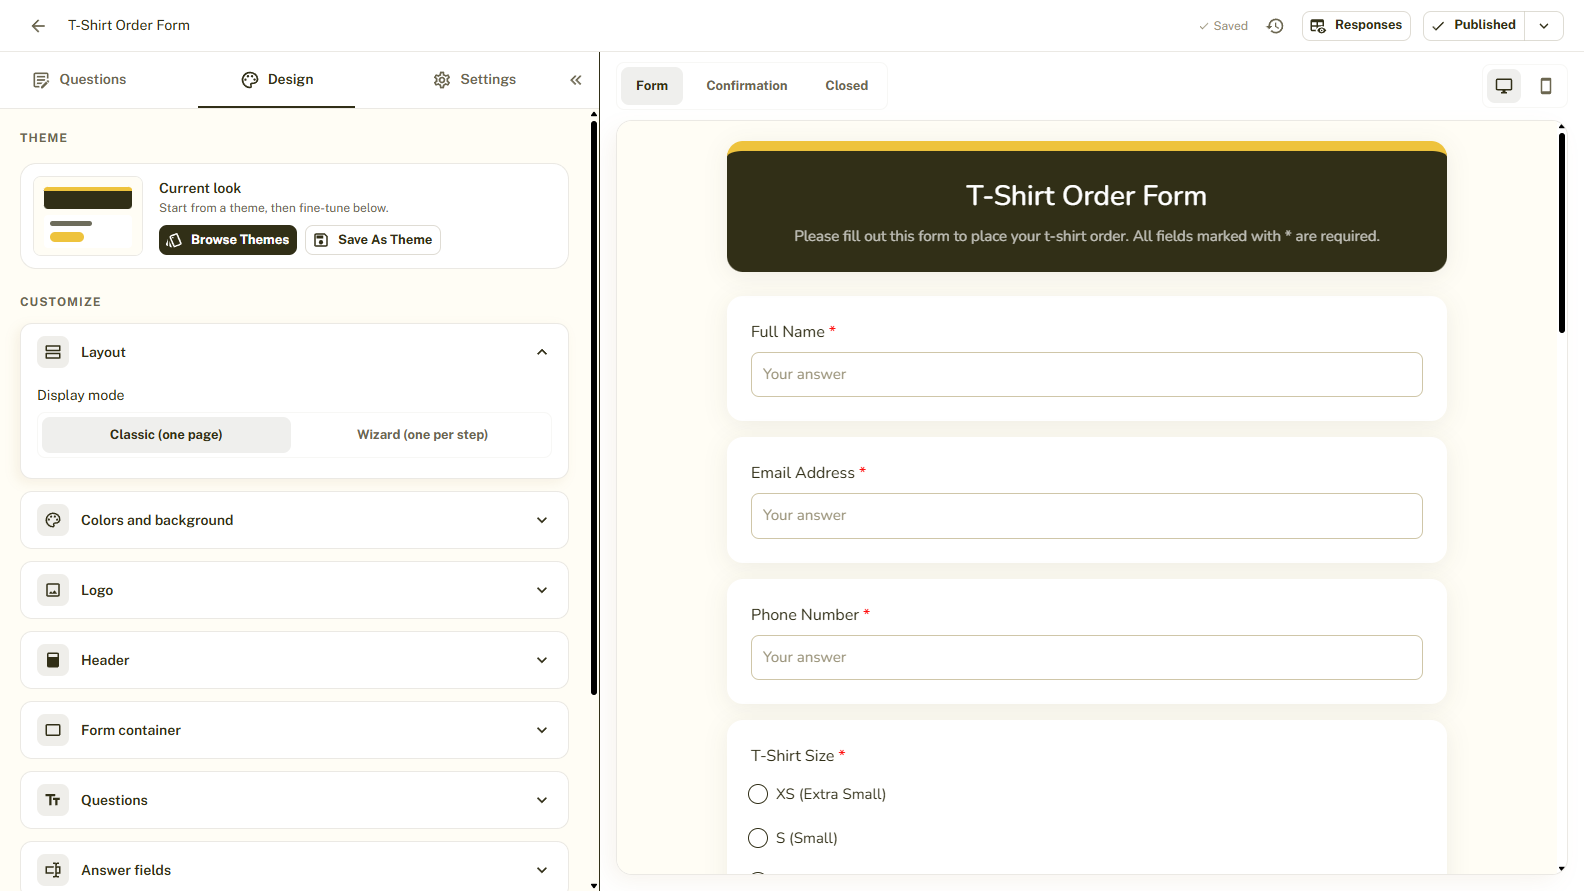Expand the Questions customize chevron
The image size is (1584, 891).
(542, 800)
